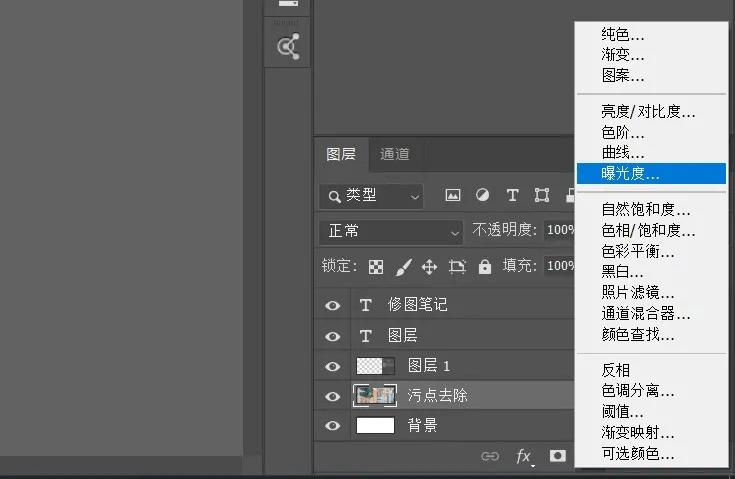Click the shape layer filter icon
The height and width of the screenshot is (479, 735).
pyautogui.click(x=542, y=196)
